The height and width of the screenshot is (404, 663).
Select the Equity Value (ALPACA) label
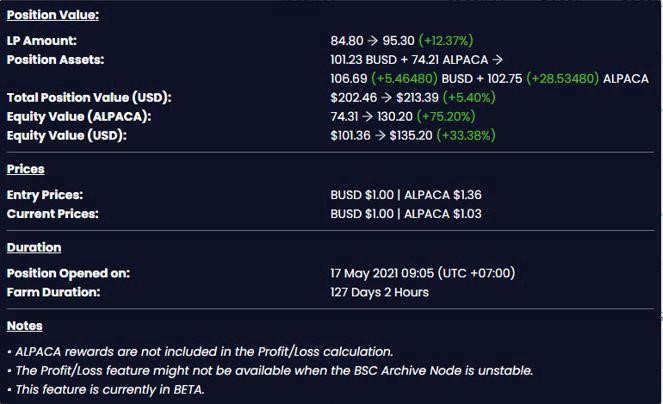click(79, 116)
